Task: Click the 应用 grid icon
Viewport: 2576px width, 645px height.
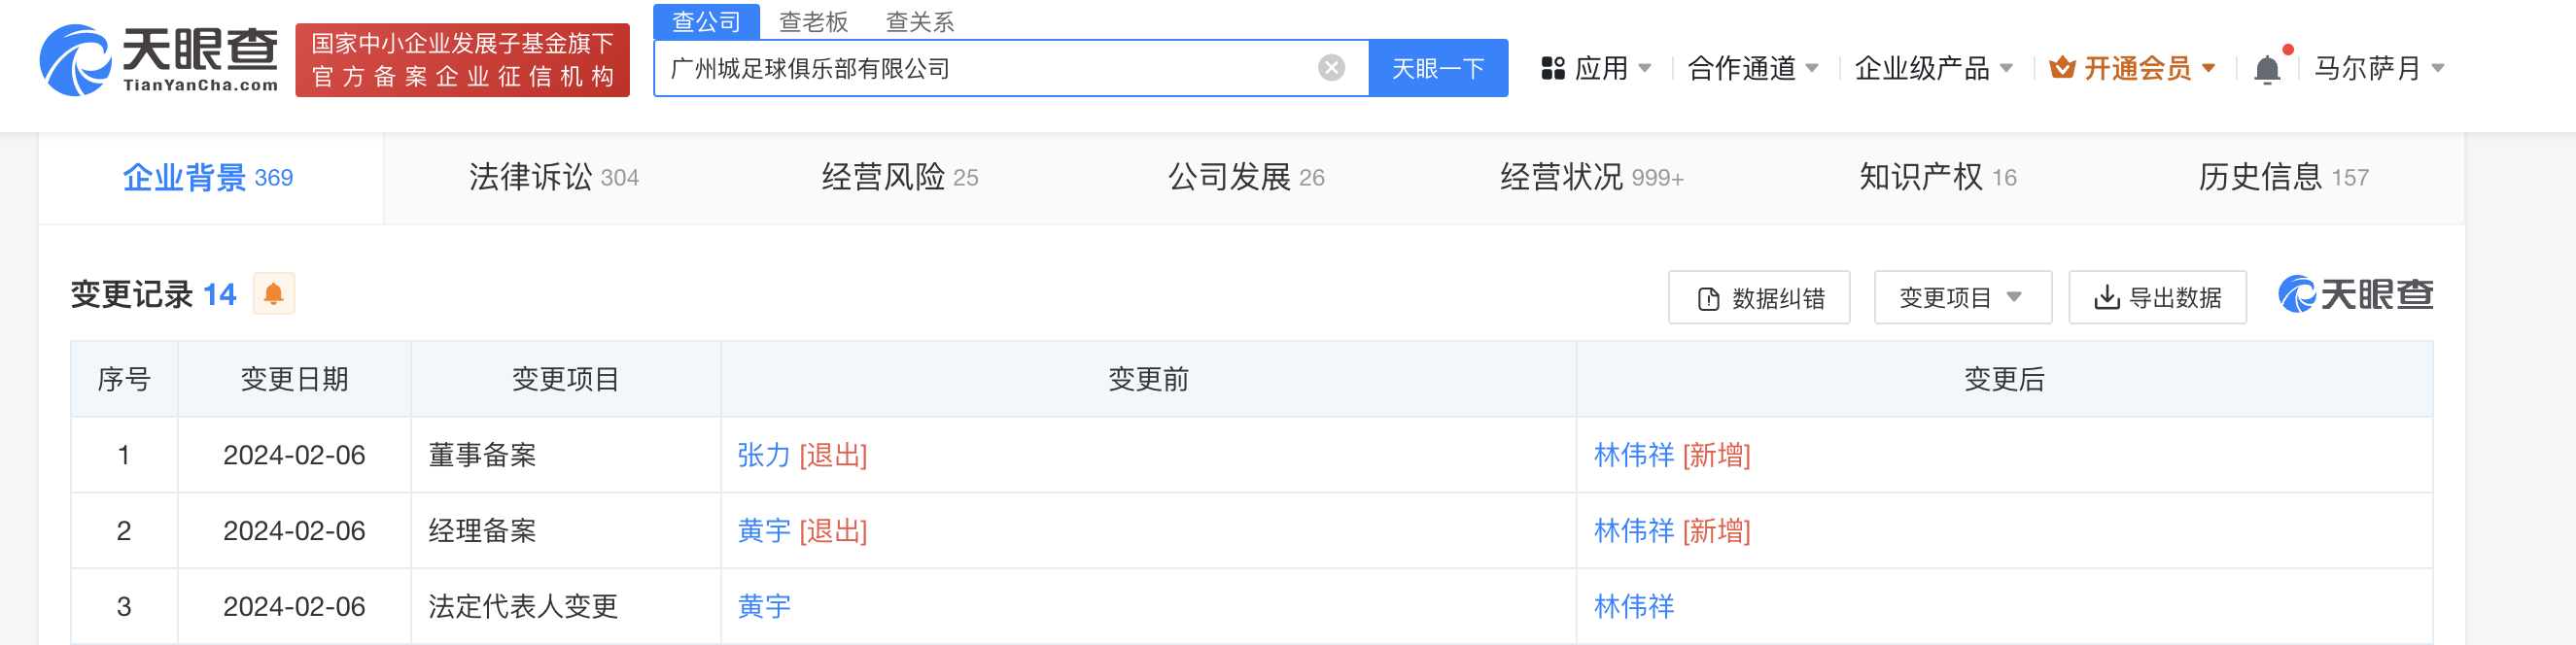Action: 1552,68
